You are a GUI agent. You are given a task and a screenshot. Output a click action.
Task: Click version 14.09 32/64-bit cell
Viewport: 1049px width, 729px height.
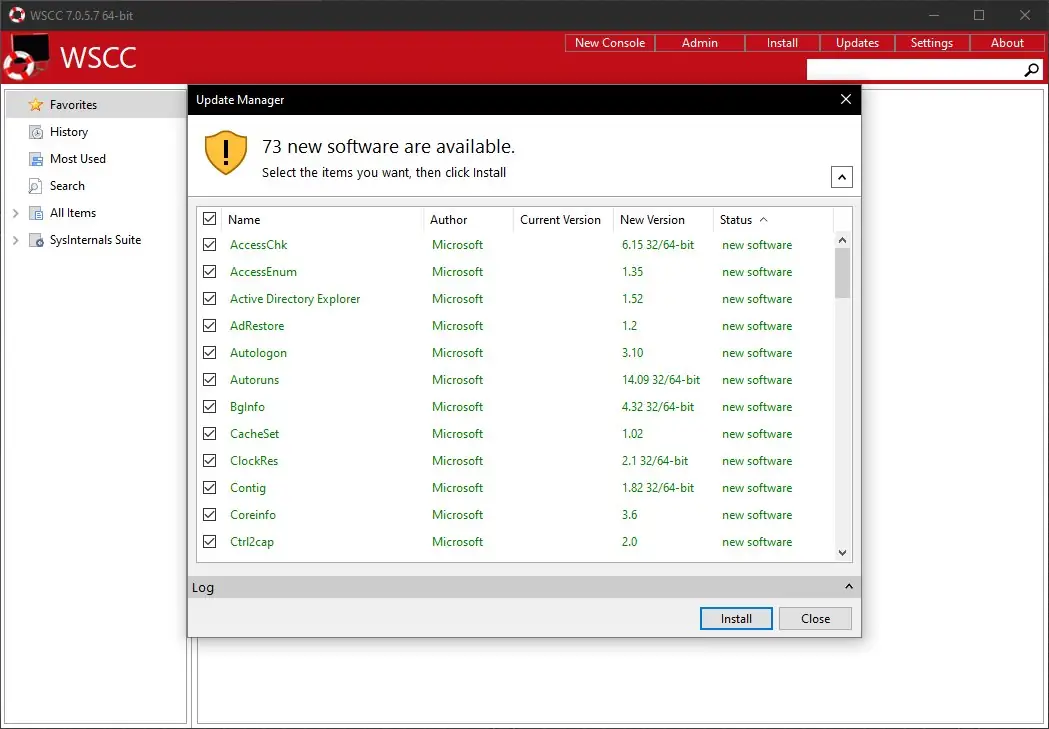coord(661,379)
